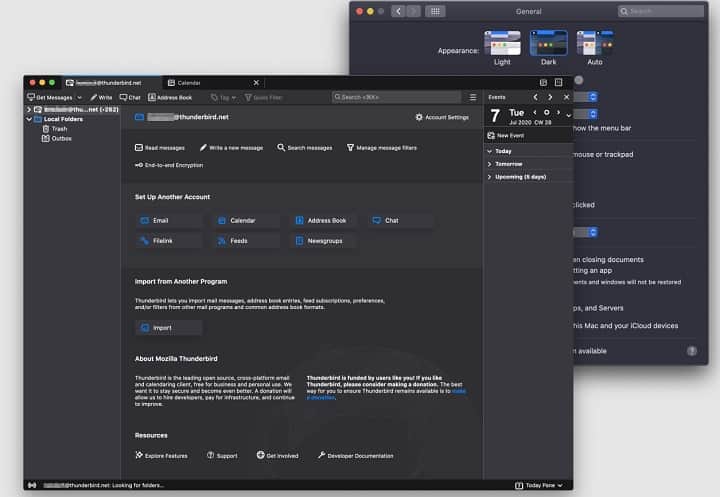720x497 pixels.
Task: Expand the Upcoming (5 days) section
Action: pyautogui.click(x=489, y=177)
